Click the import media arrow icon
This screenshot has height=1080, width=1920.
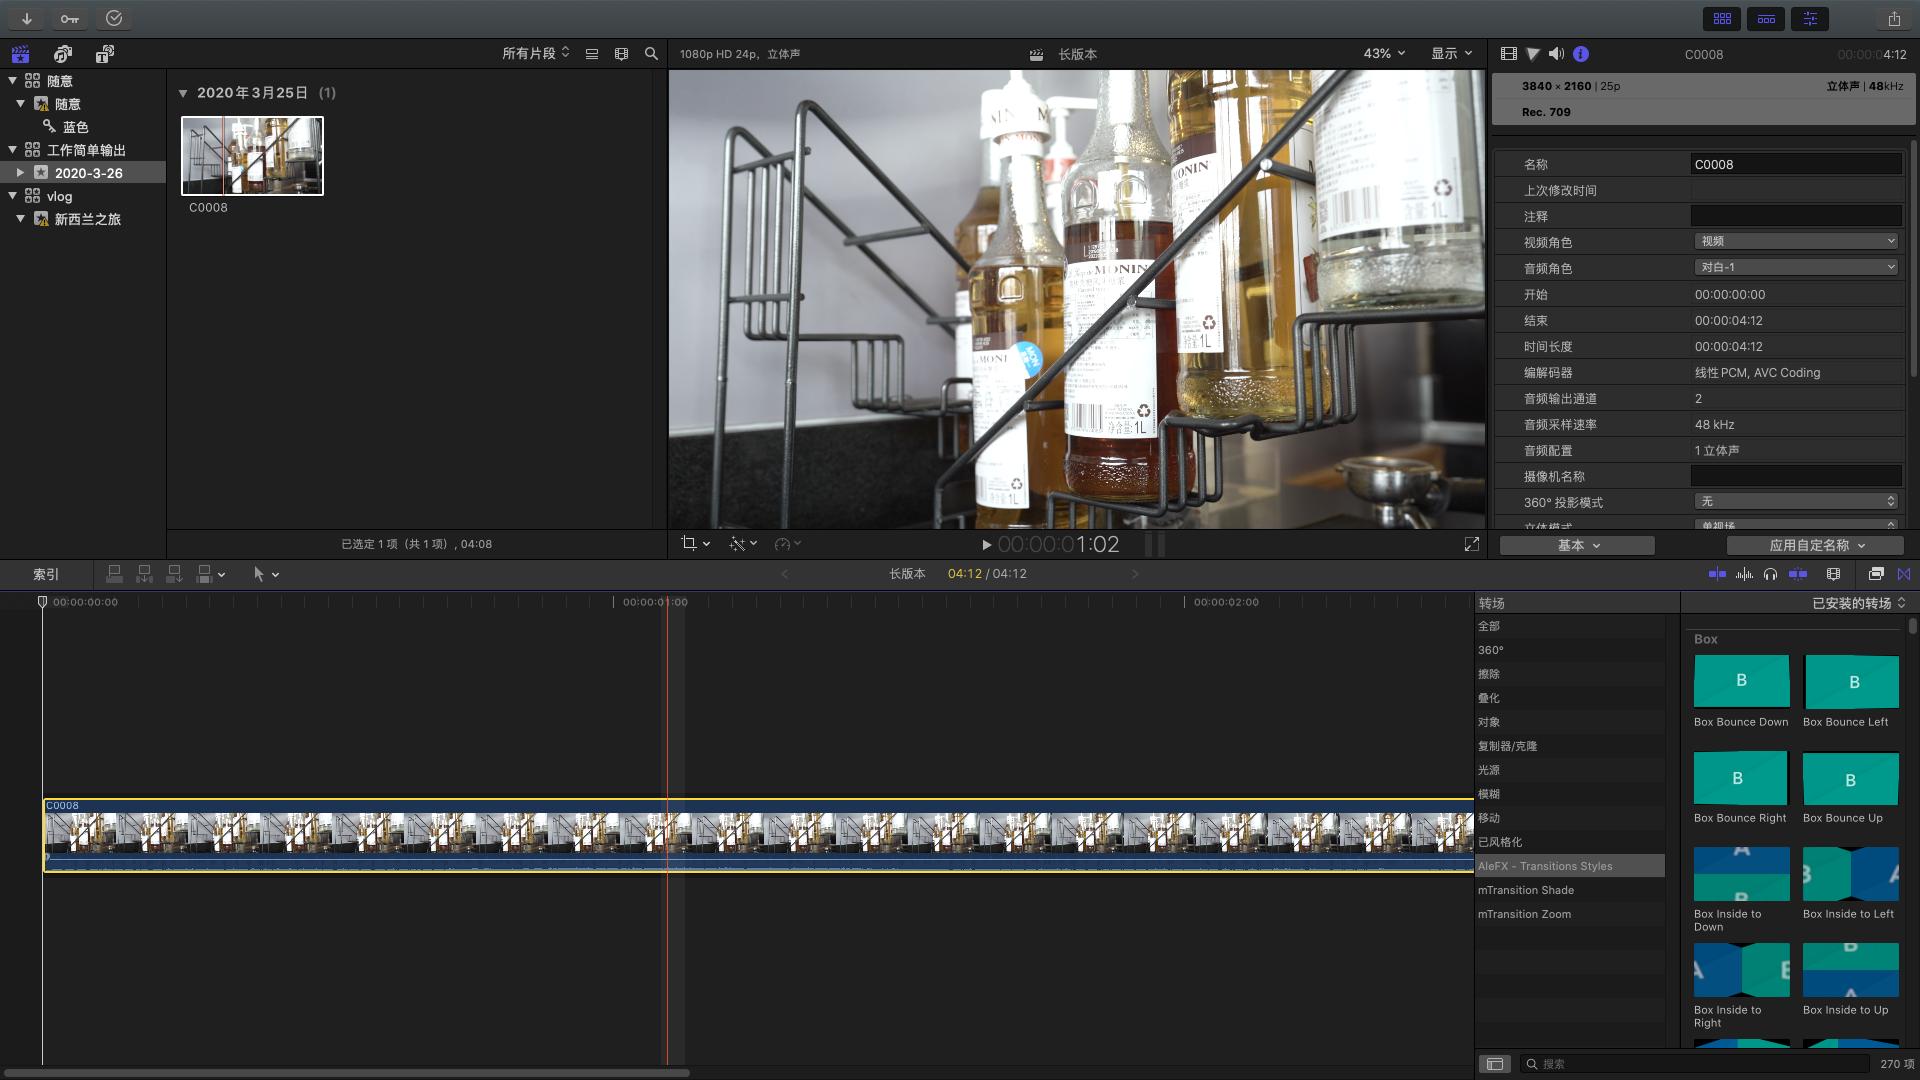pyautogui.click(x=27, y=19)
